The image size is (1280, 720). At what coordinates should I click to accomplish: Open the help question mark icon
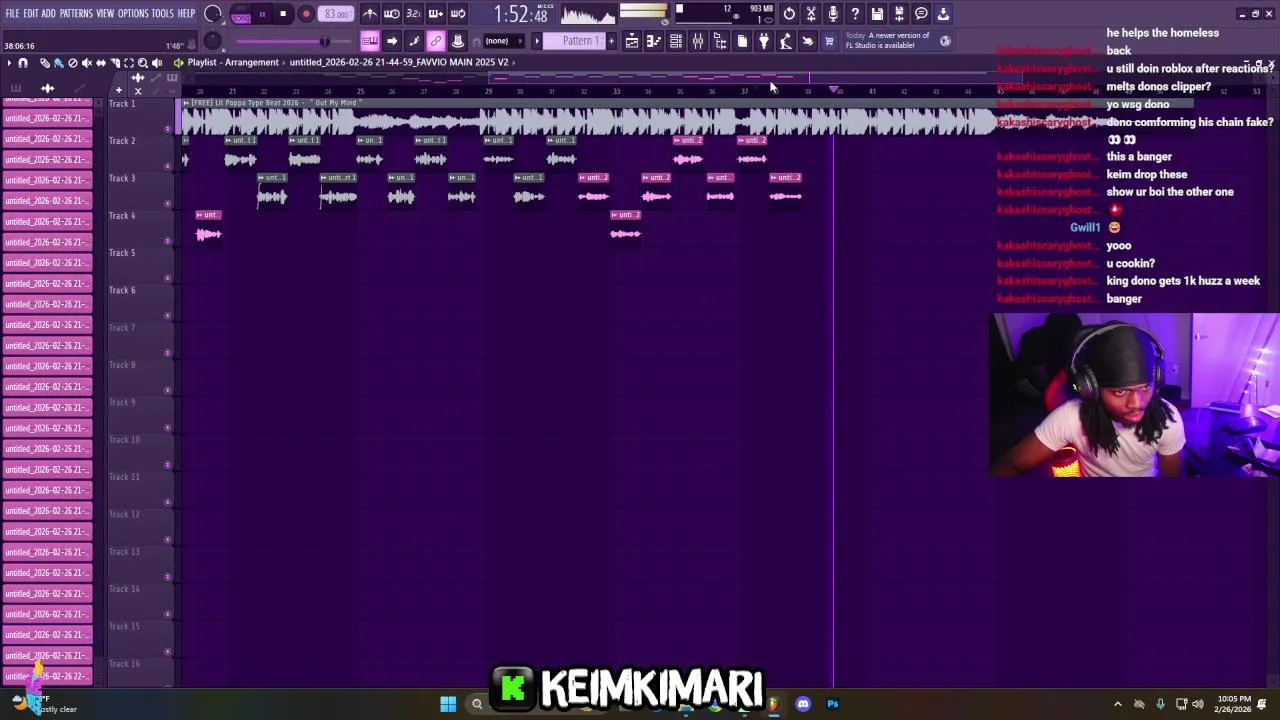click(x=855, y=14)
